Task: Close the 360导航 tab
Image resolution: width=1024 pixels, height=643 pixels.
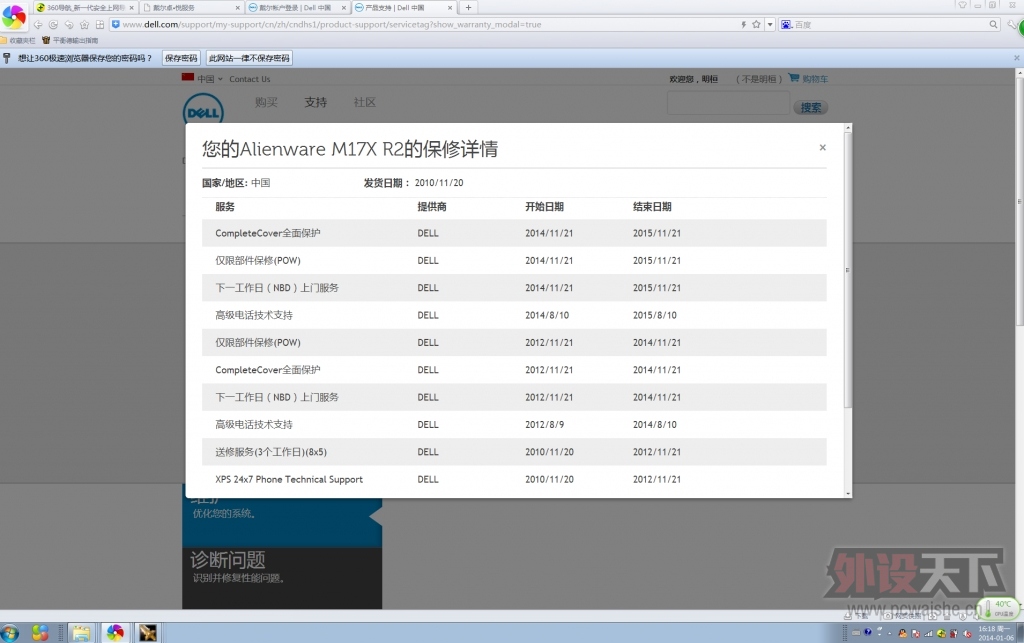Action: pos(131,8)
